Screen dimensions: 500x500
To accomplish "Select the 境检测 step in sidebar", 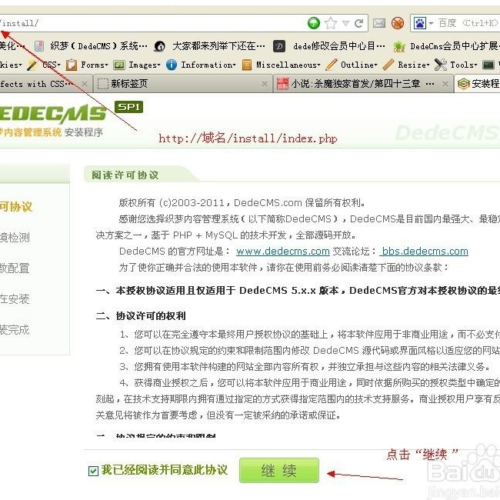I will click(x=15, y=237).
